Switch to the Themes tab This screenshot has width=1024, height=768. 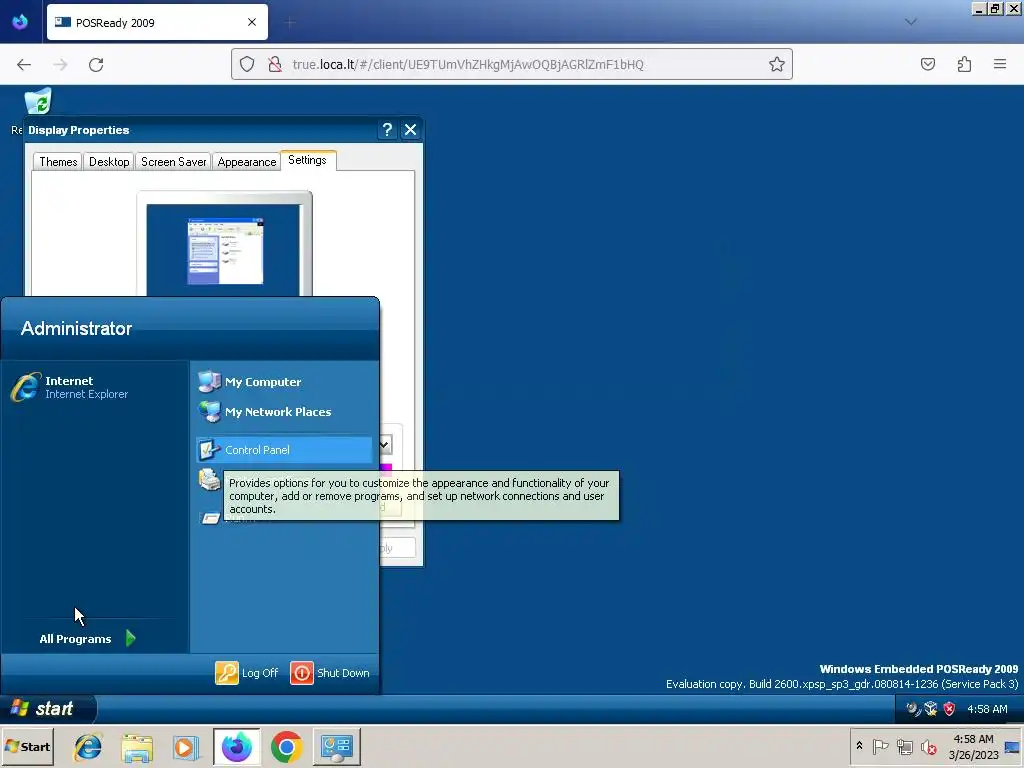(x=58, y=162)
